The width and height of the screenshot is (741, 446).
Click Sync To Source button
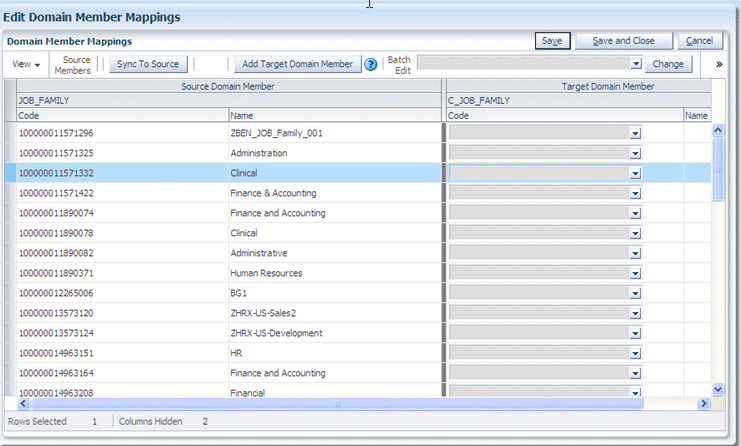pos(148,64)
